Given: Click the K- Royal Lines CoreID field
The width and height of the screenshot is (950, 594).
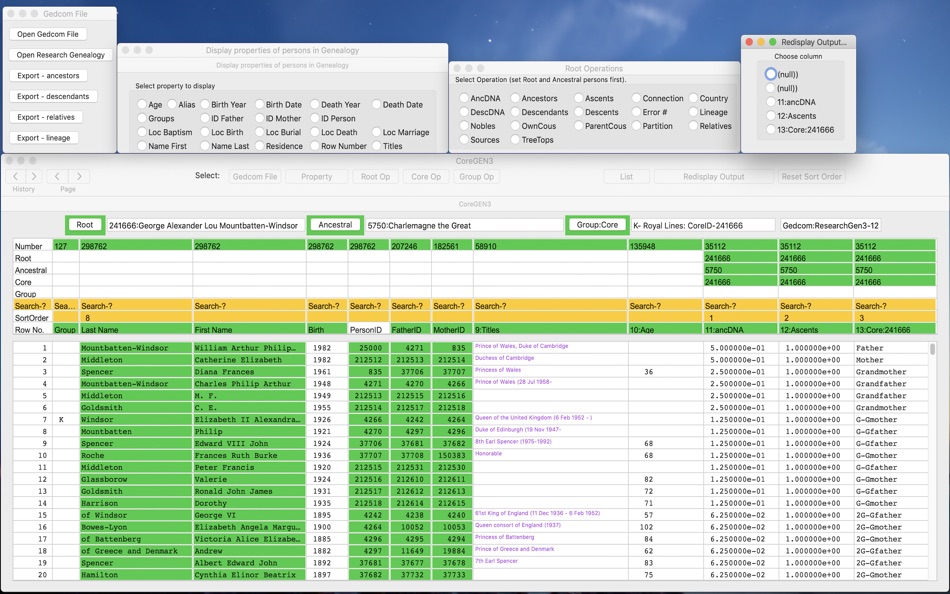Looking at the screenshot, I should 703,225.
